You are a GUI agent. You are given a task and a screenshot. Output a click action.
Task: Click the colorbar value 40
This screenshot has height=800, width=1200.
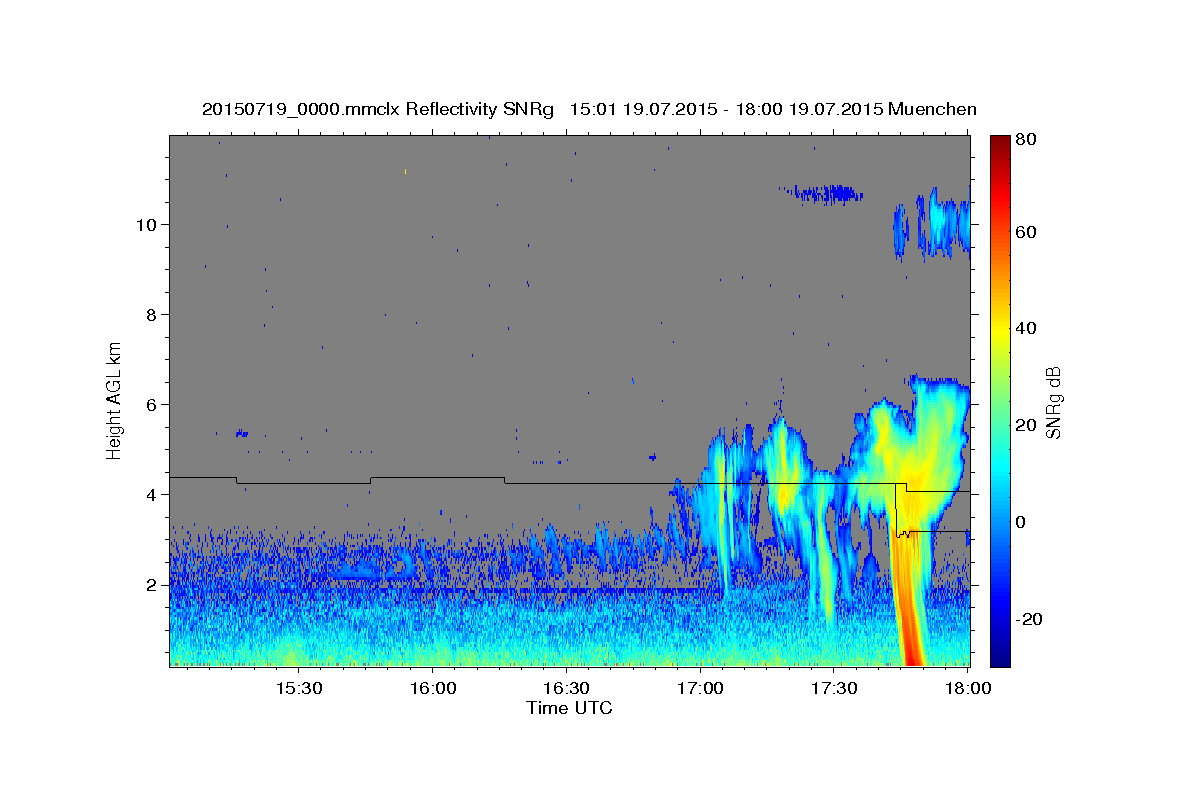(x=1027, y=328)
